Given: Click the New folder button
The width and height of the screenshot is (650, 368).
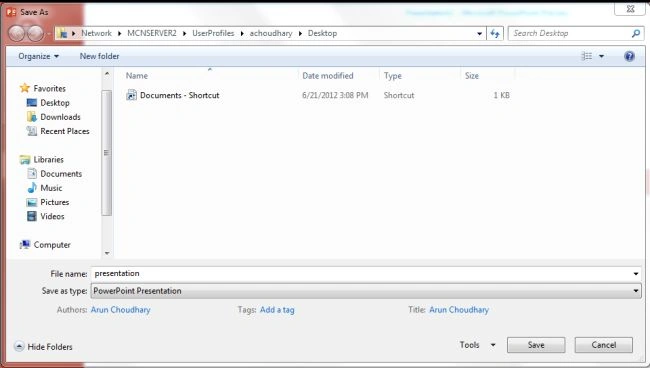Looking at the screenshot, I should coord(99,56).
